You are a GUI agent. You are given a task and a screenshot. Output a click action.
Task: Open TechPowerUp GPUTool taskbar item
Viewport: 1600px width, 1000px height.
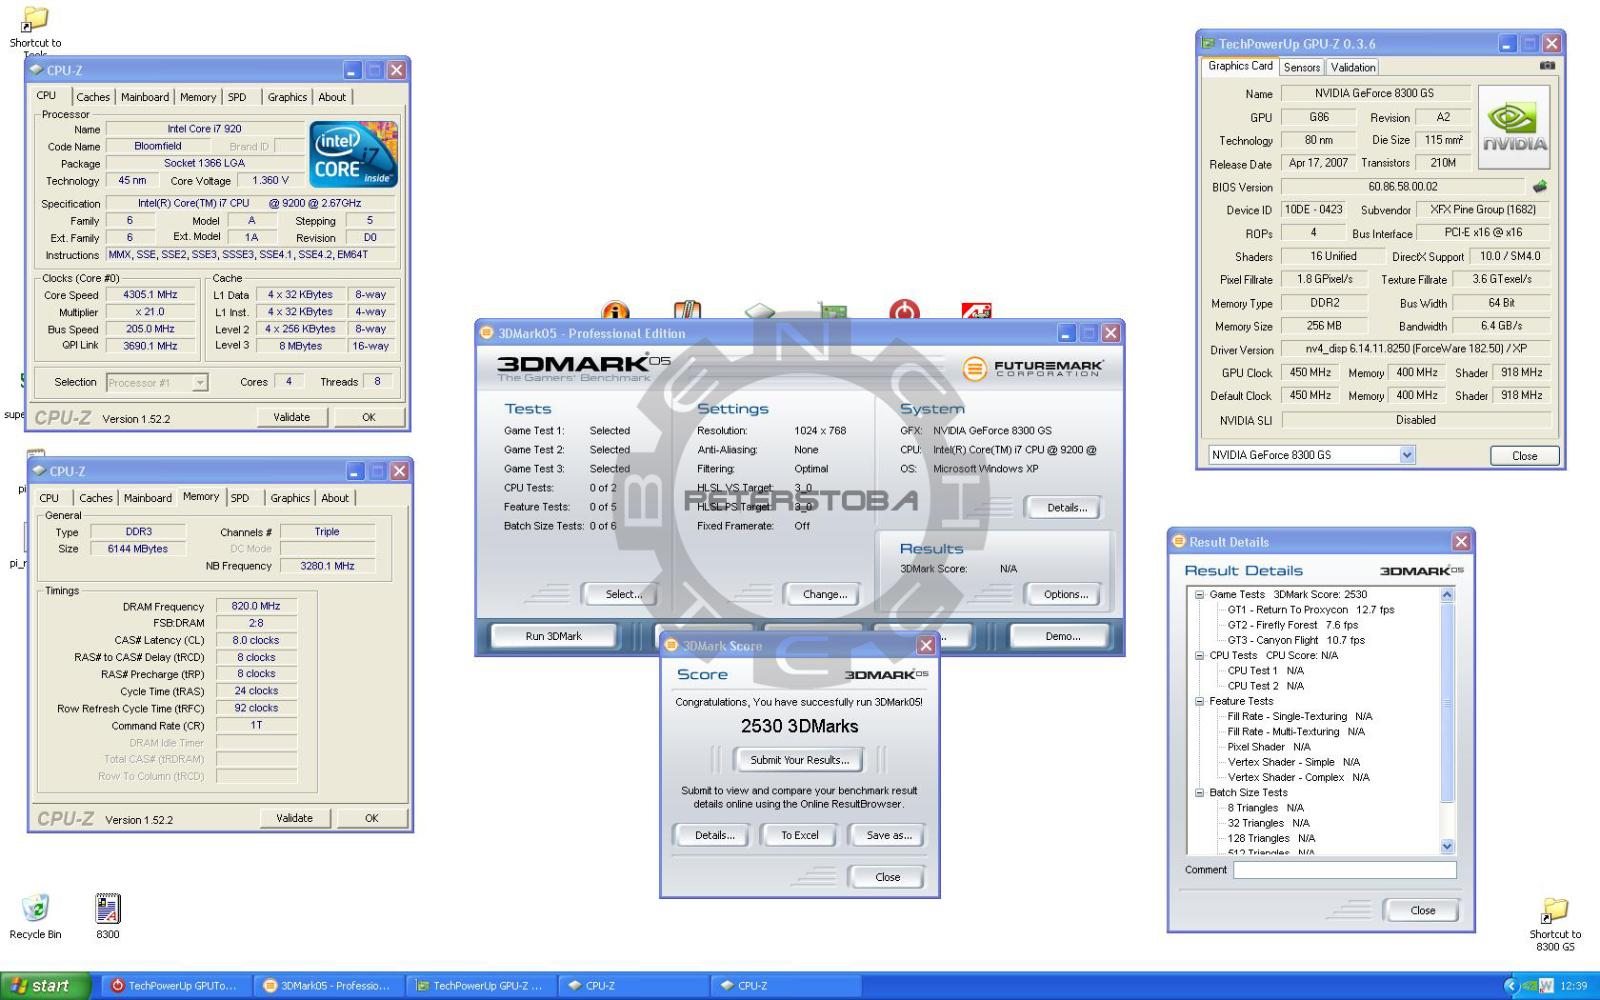pos(175,986)
